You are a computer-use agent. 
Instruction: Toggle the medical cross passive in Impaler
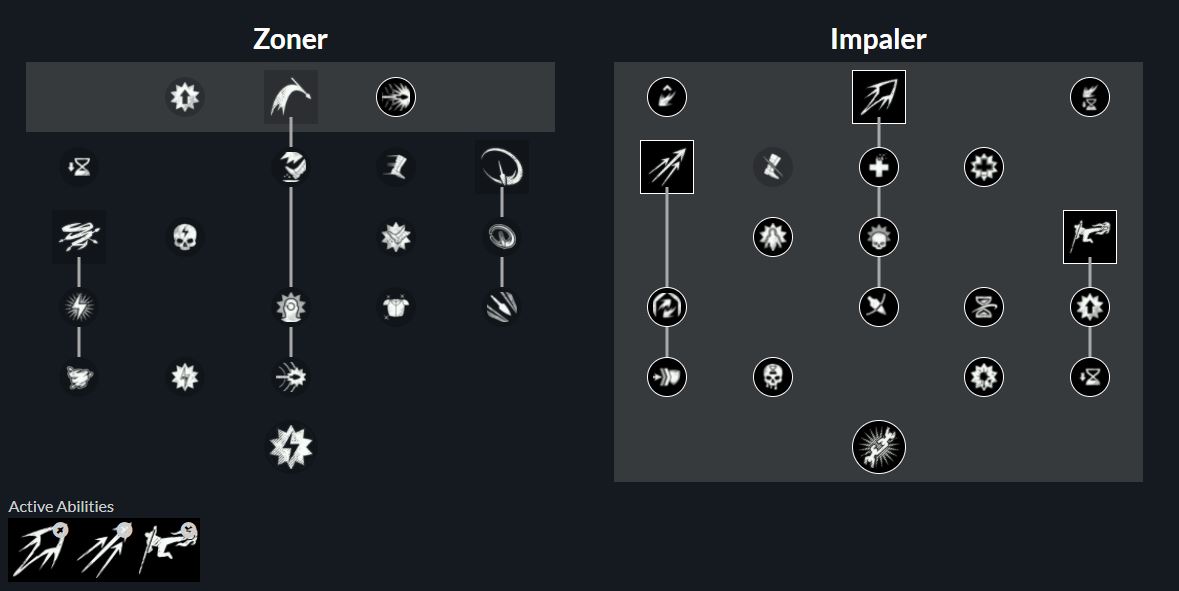tap(879, 167)
